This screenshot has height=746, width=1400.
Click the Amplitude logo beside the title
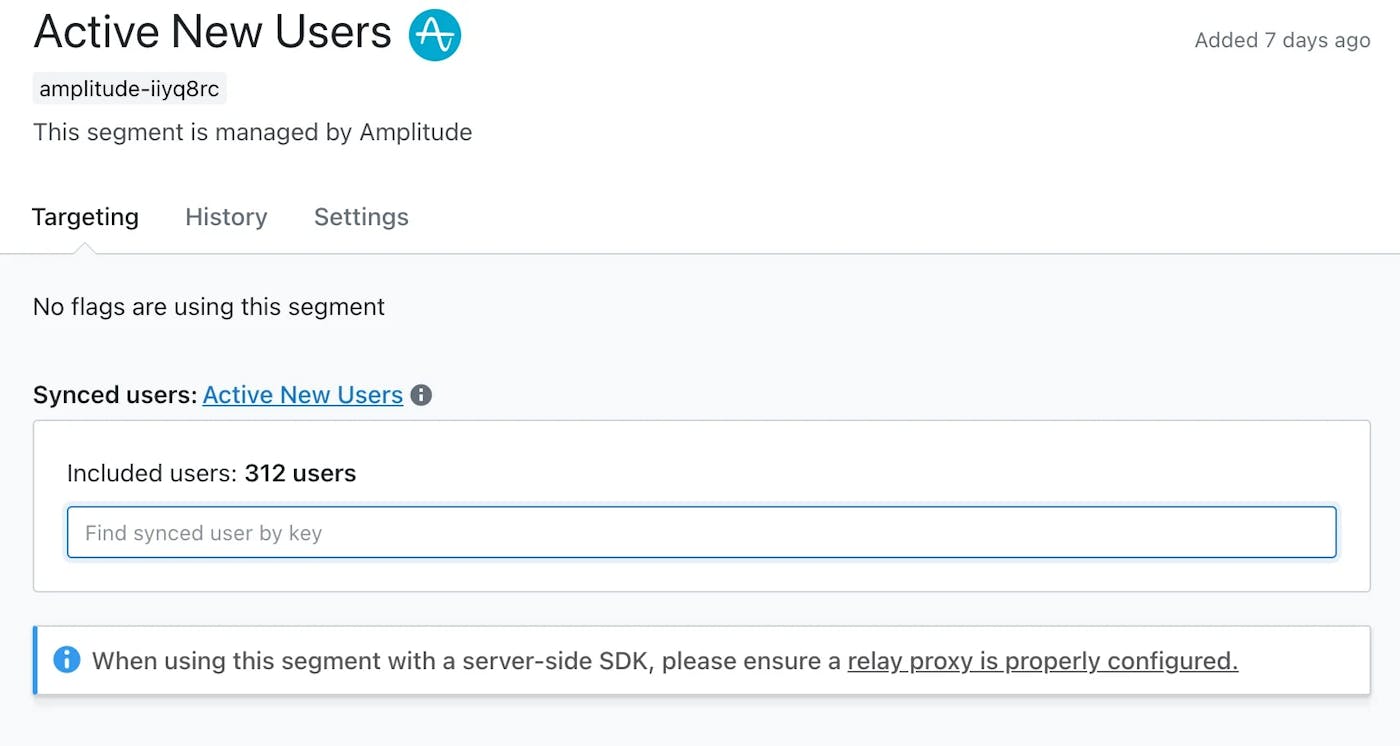click(435, 35)
